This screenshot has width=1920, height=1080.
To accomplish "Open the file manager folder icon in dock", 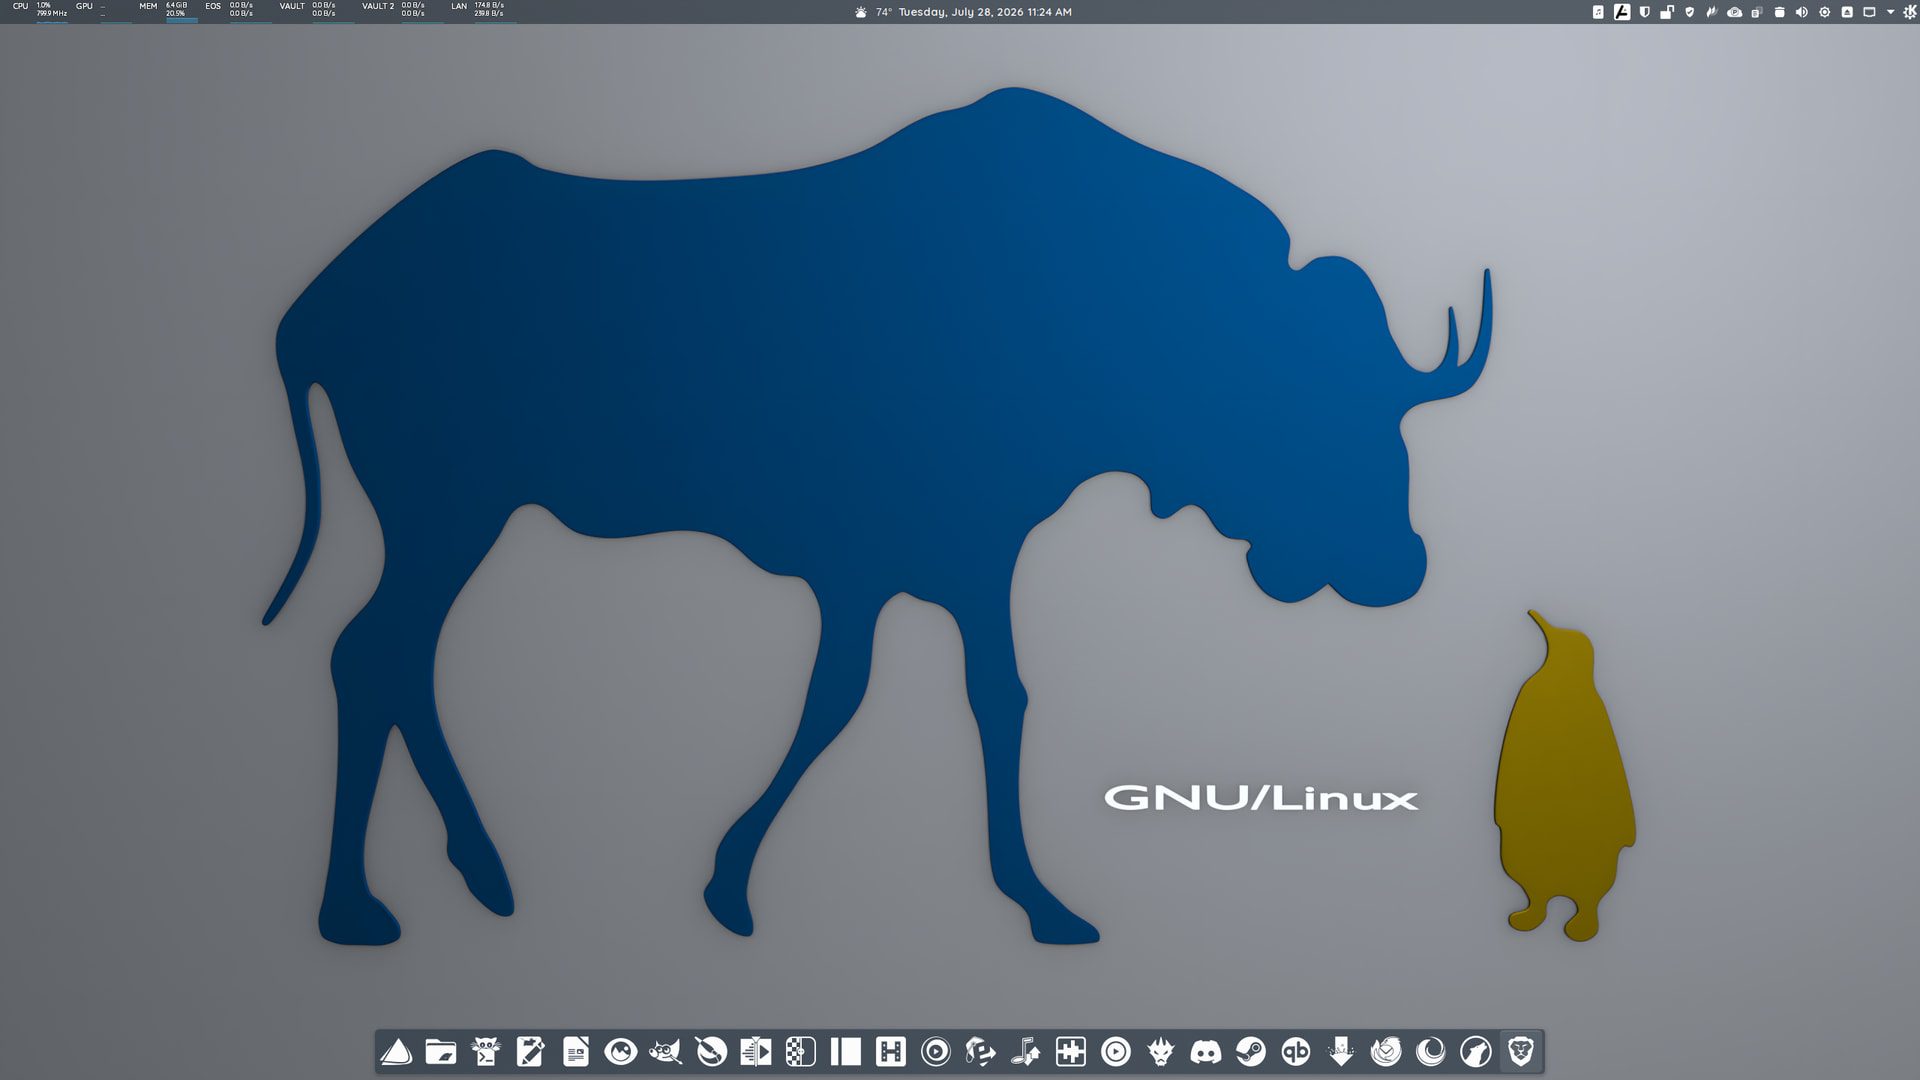I will [441, 1052].
